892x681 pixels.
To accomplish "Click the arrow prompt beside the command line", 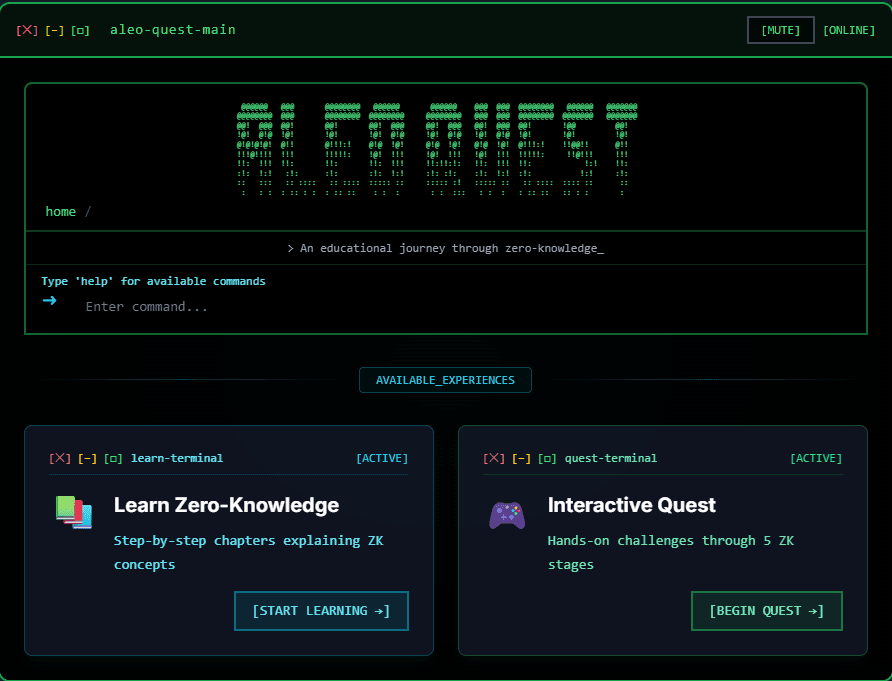I will point(51,300).
